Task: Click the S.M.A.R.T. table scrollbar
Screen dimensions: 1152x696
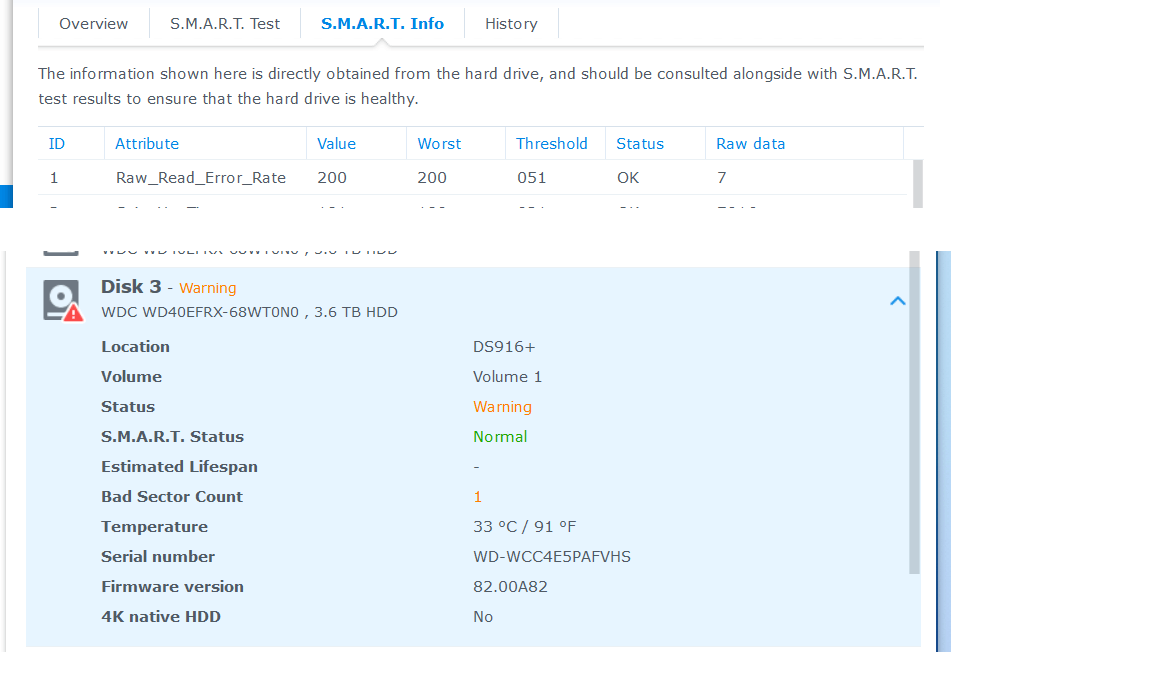Action: pyautogui.click(x=918, y=184)
